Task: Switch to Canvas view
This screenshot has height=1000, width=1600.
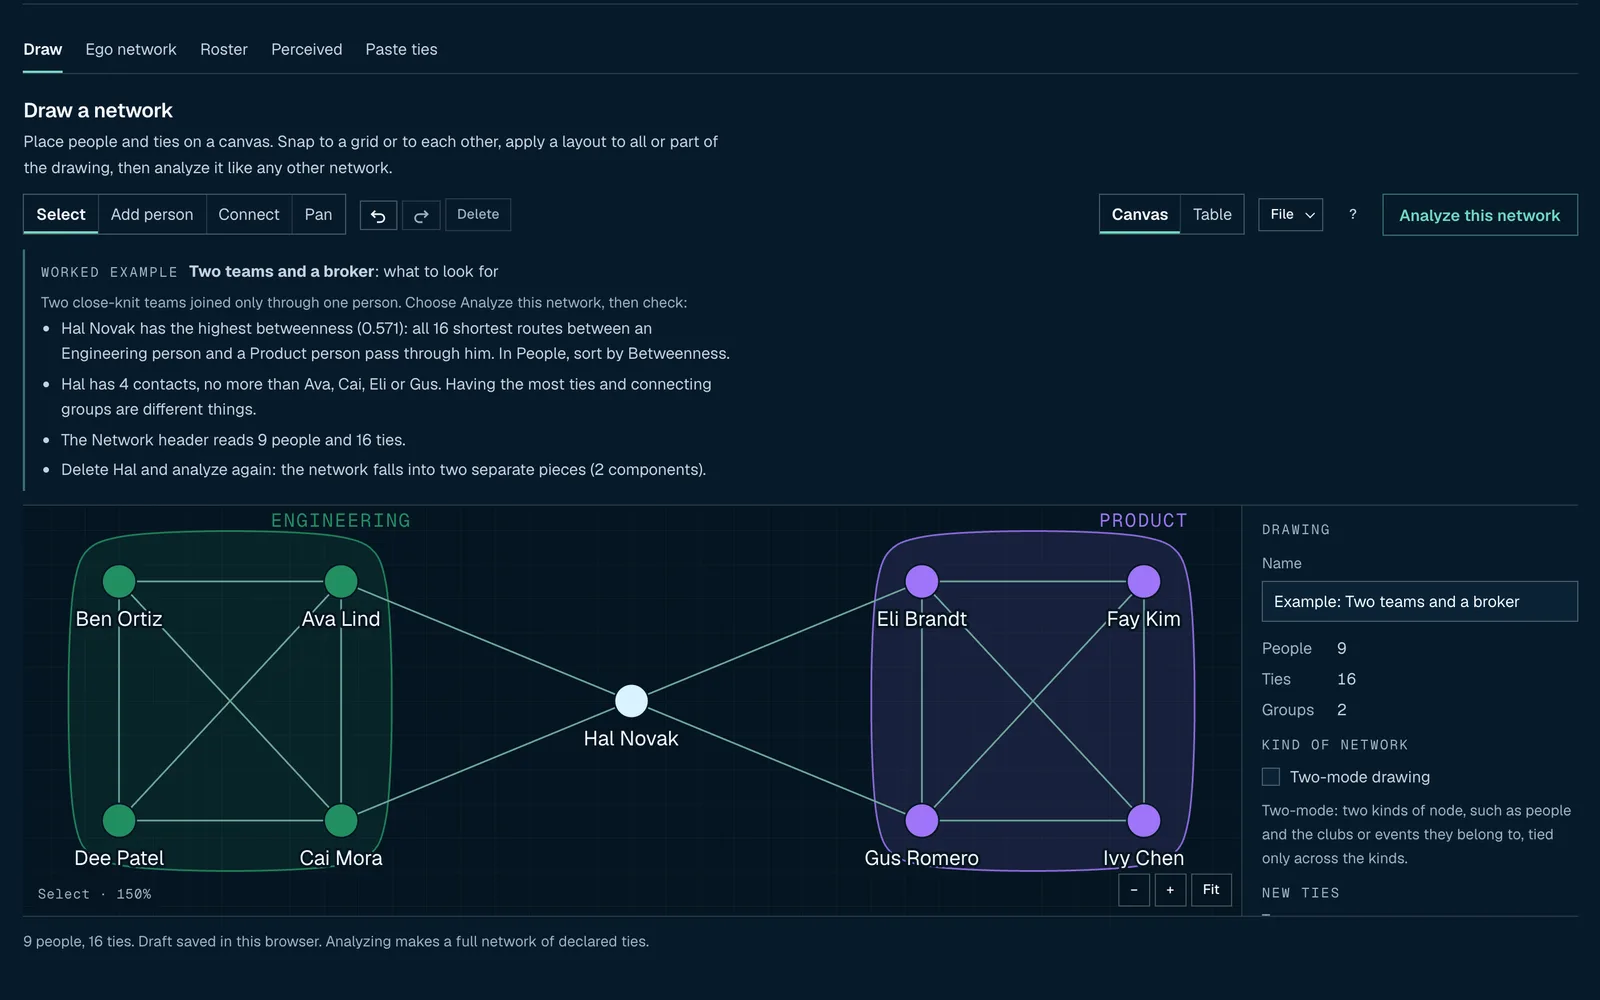Action: [1140, 214]
